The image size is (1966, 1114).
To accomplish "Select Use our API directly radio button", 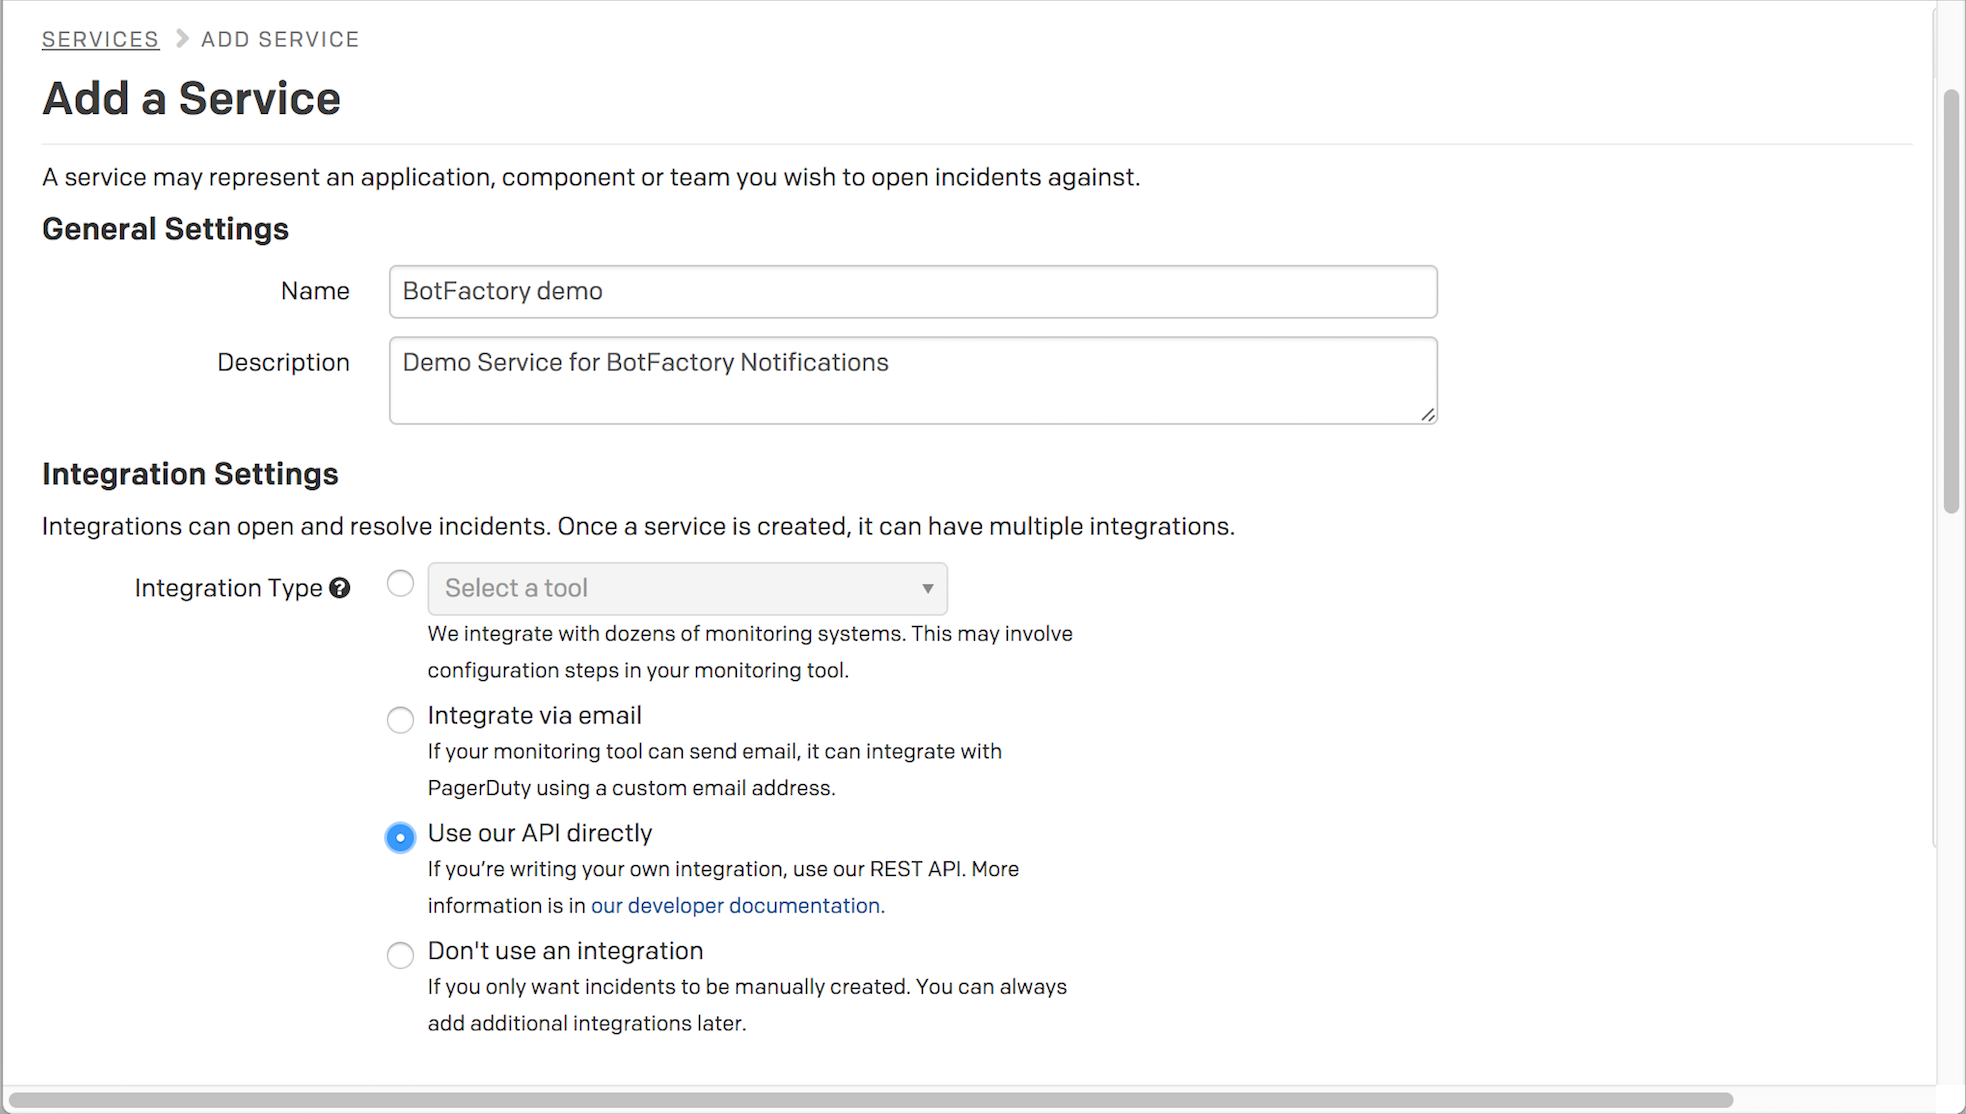I will coord(400,837).
